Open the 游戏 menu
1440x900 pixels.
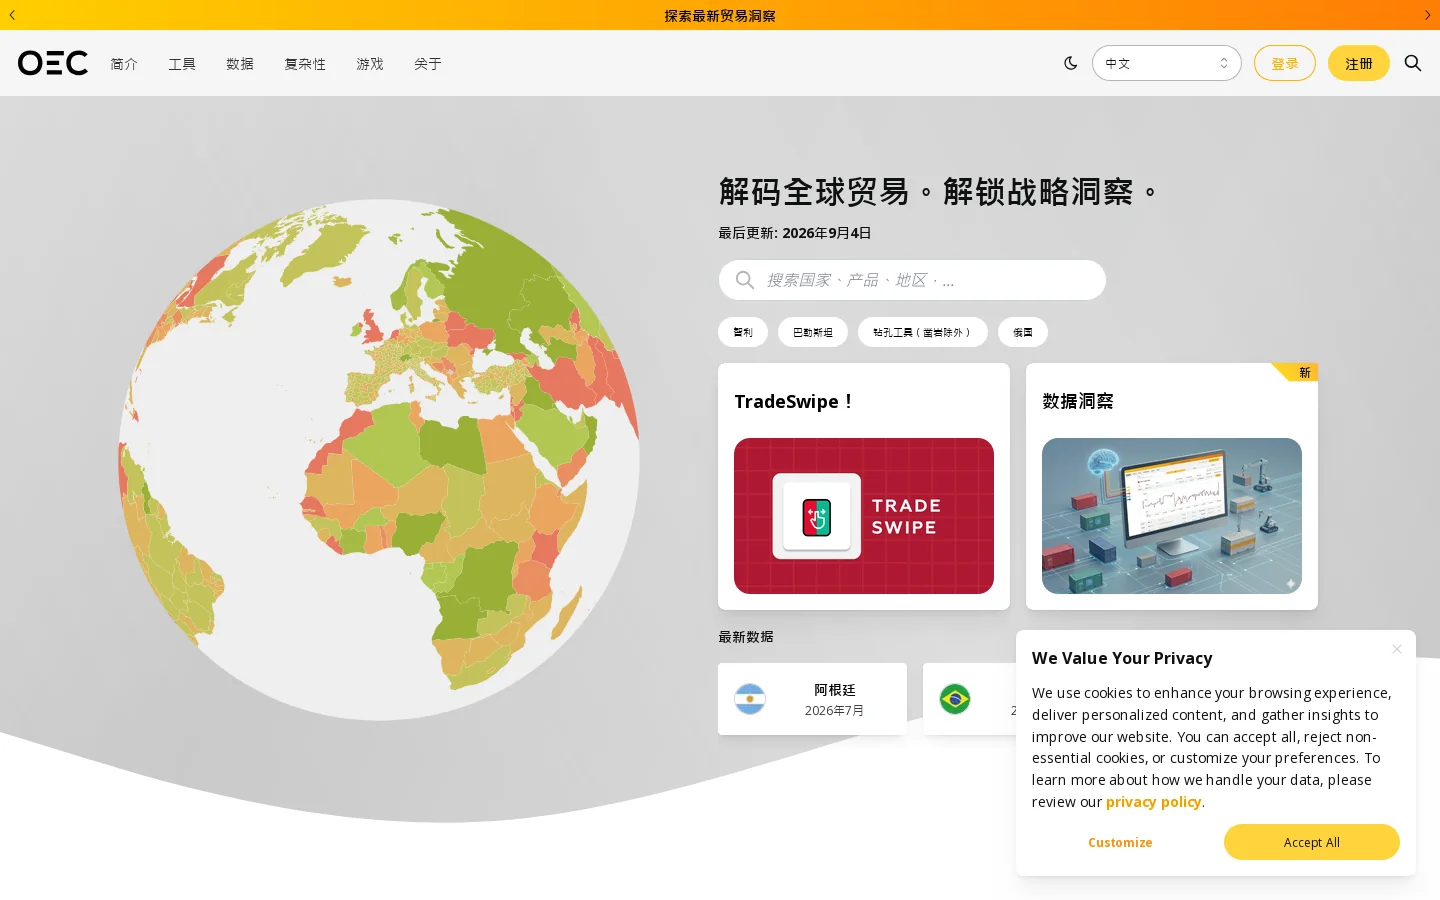(370, 63)
